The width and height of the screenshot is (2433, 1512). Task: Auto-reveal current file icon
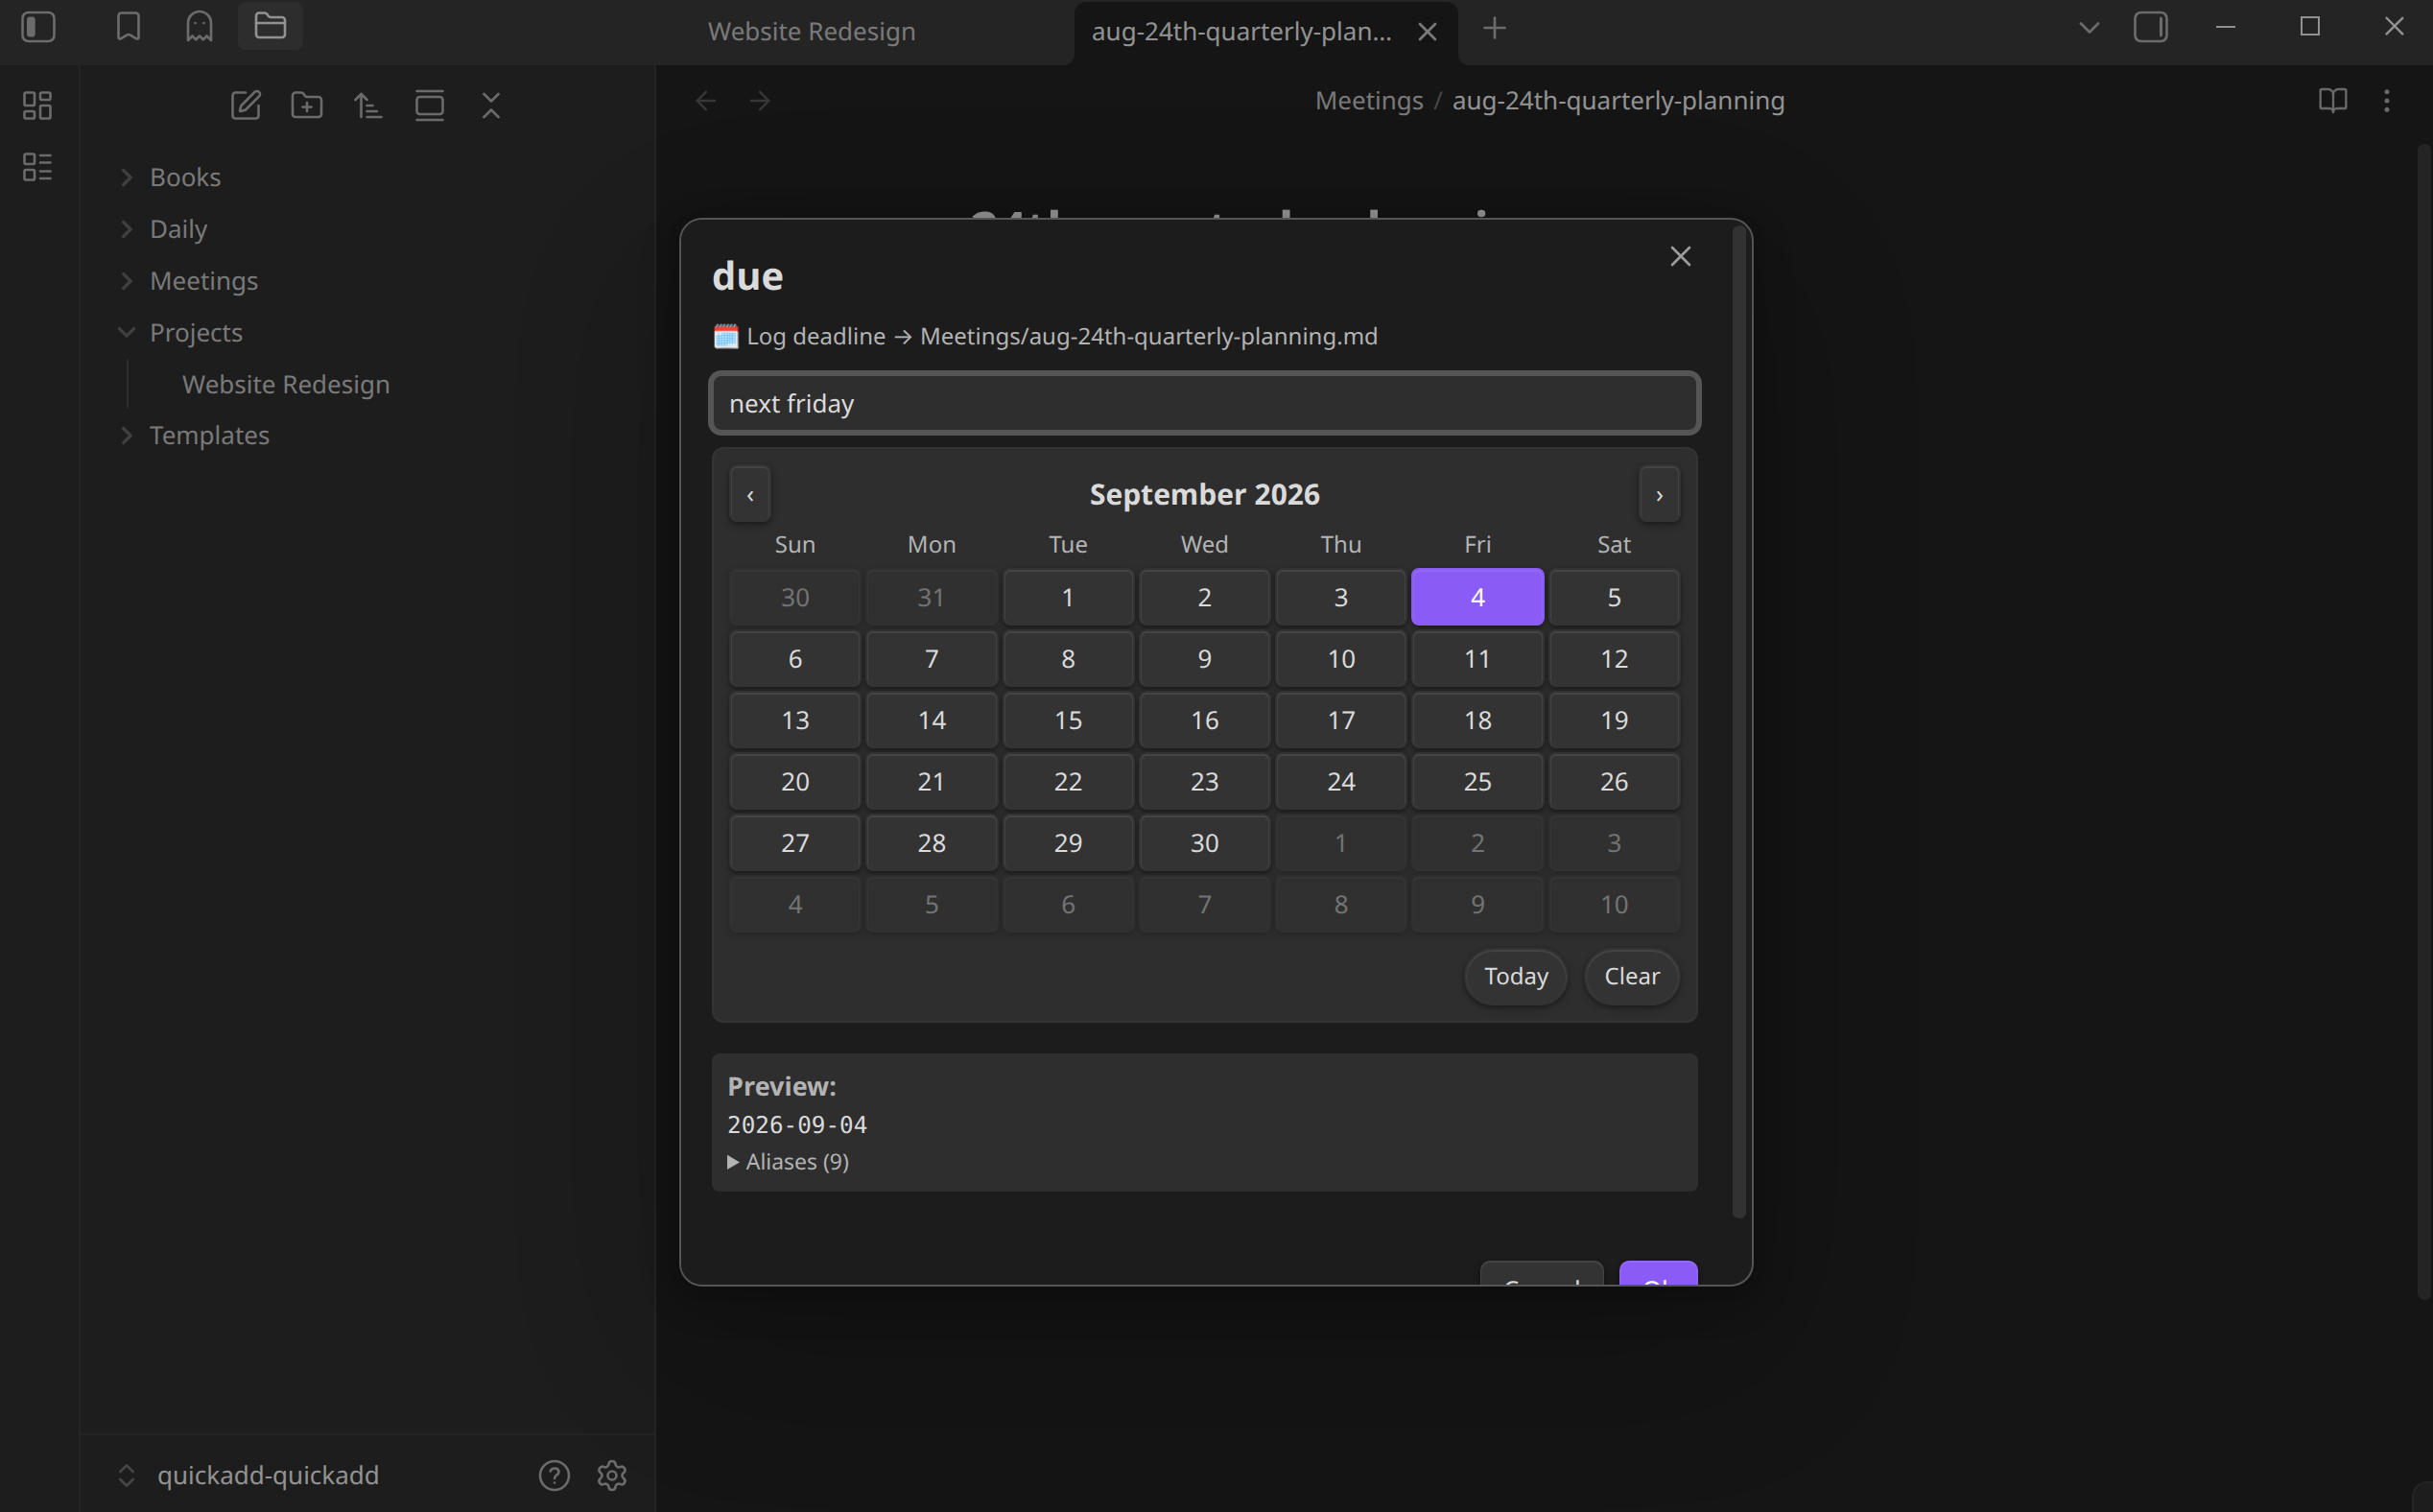point(430,105)
